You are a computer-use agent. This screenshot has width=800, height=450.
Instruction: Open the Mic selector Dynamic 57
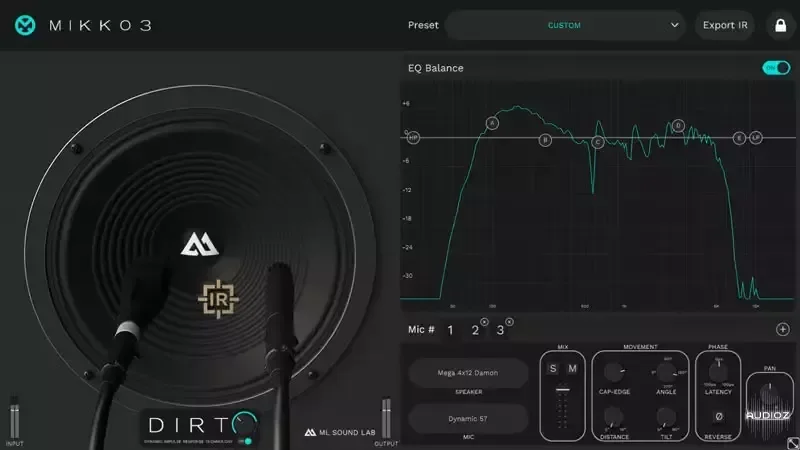point(468,419)
